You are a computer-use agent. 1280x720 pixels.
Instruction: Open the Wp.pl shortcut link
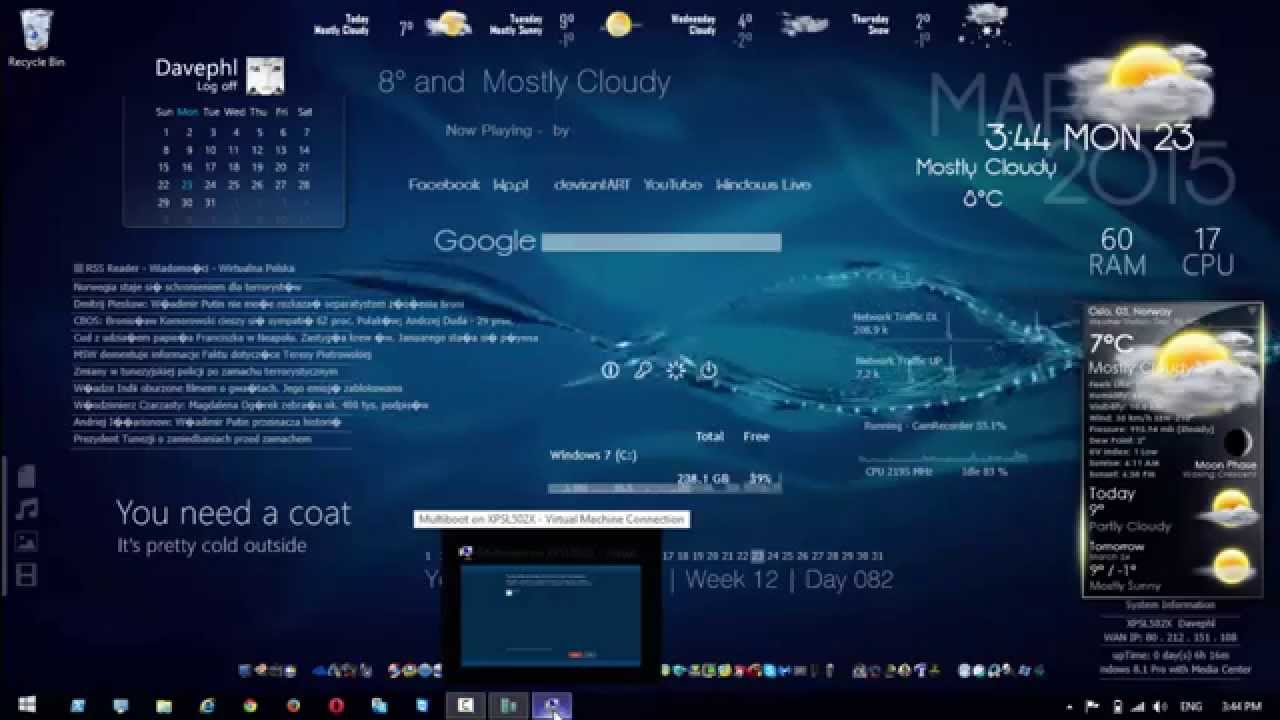point(510,185)
